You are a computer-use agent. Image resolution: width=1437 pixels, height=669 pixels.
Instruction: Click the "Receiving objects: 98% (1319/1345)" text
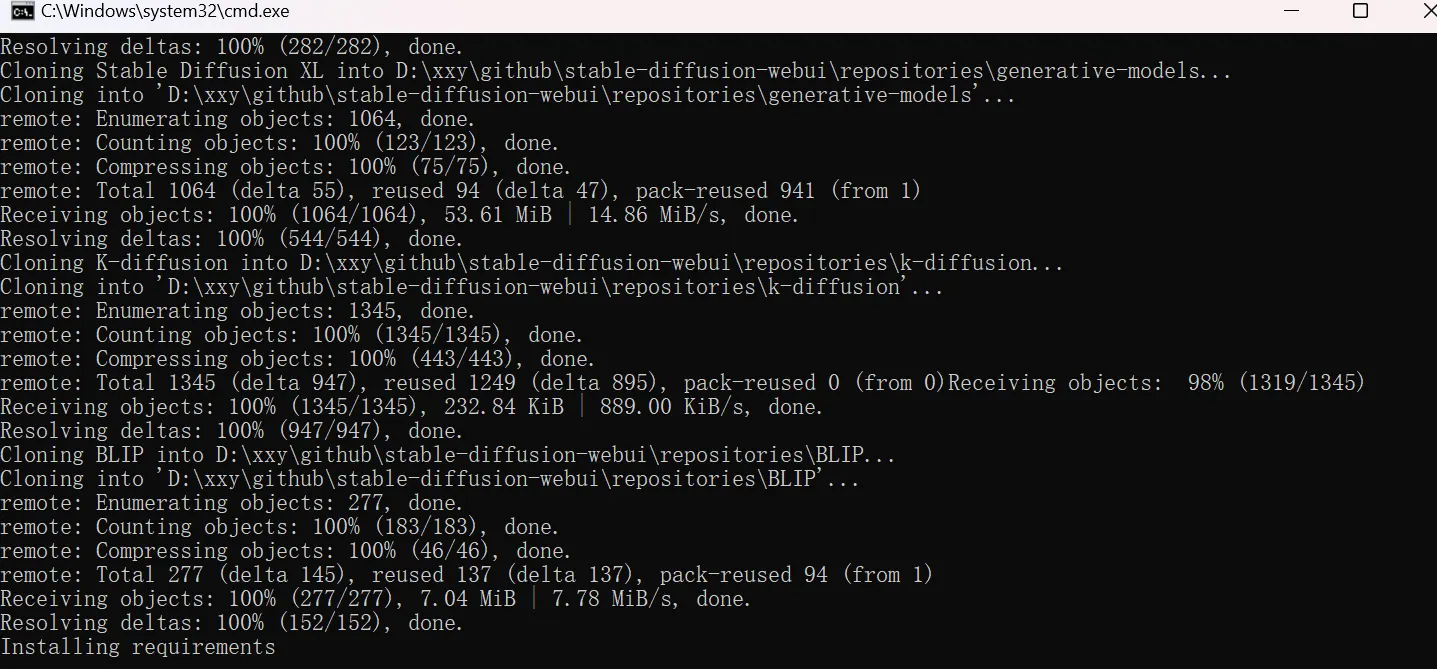point(1156,383)
